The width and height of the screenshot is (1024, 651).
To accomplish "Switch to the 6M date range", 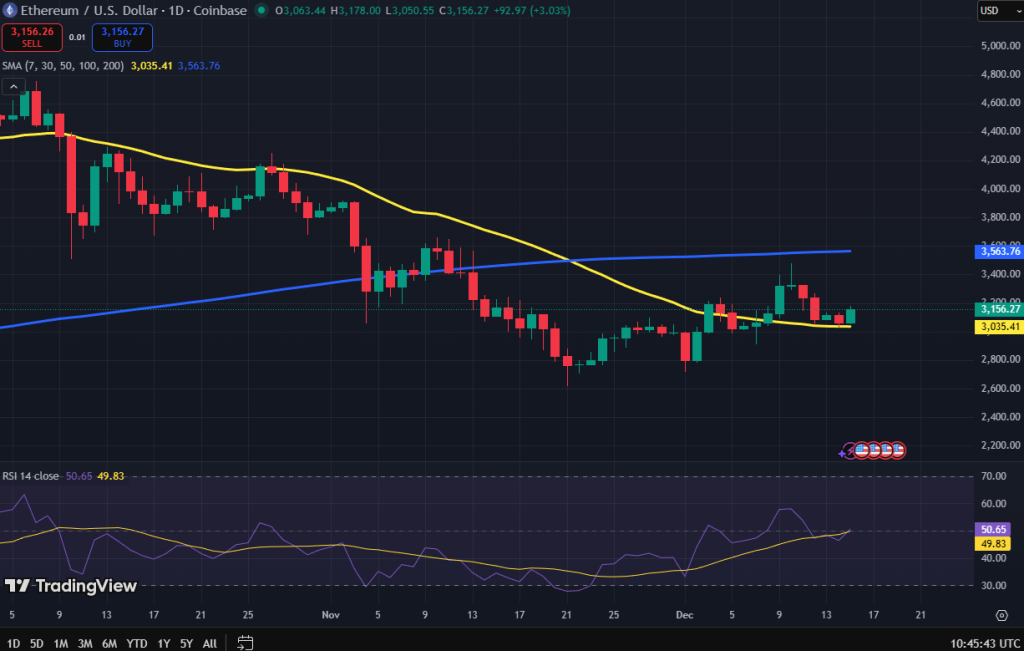I will click(109, 643).
